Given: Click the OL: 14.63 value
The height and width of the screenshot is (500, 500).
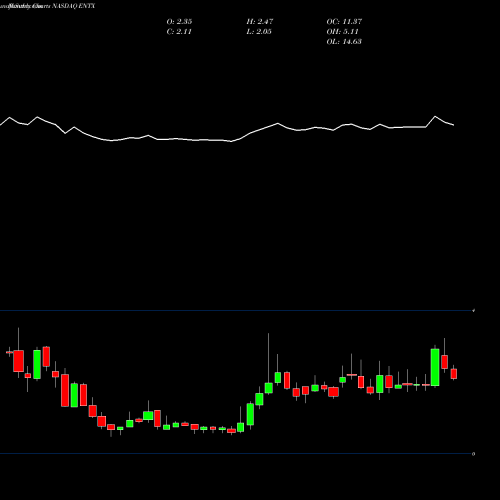Looking at the screenshot, I should (x=344, y=42).
